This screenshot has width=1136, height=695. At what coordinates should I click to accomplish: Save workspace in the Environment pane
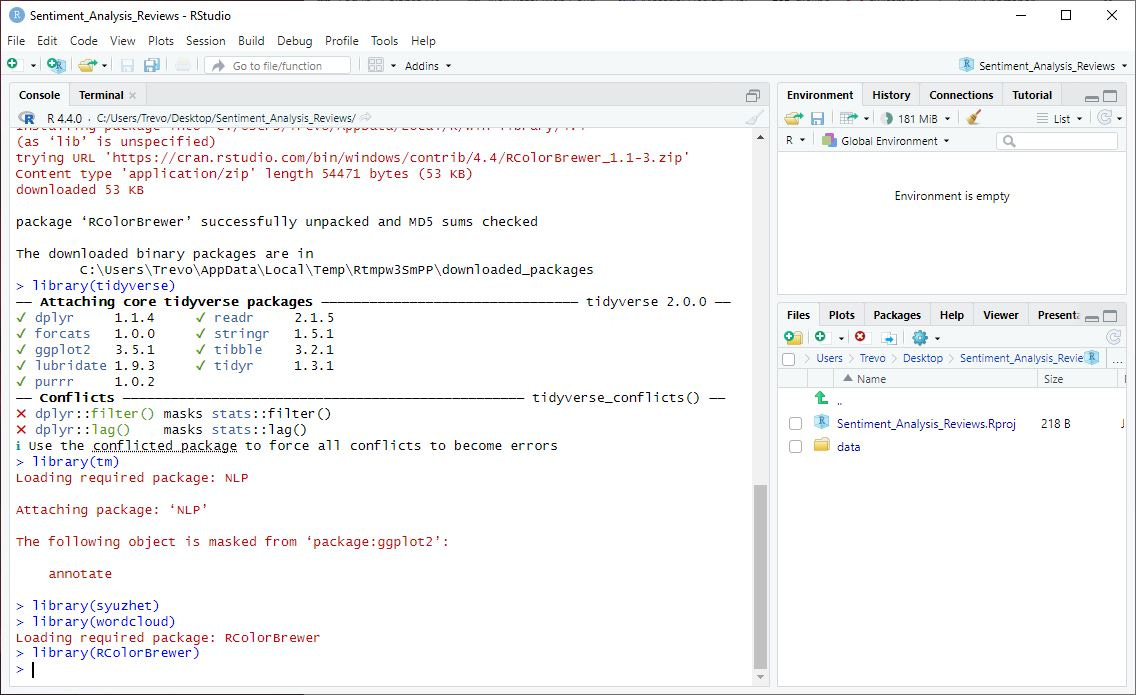pyautogui.click(x=817, y=118)
